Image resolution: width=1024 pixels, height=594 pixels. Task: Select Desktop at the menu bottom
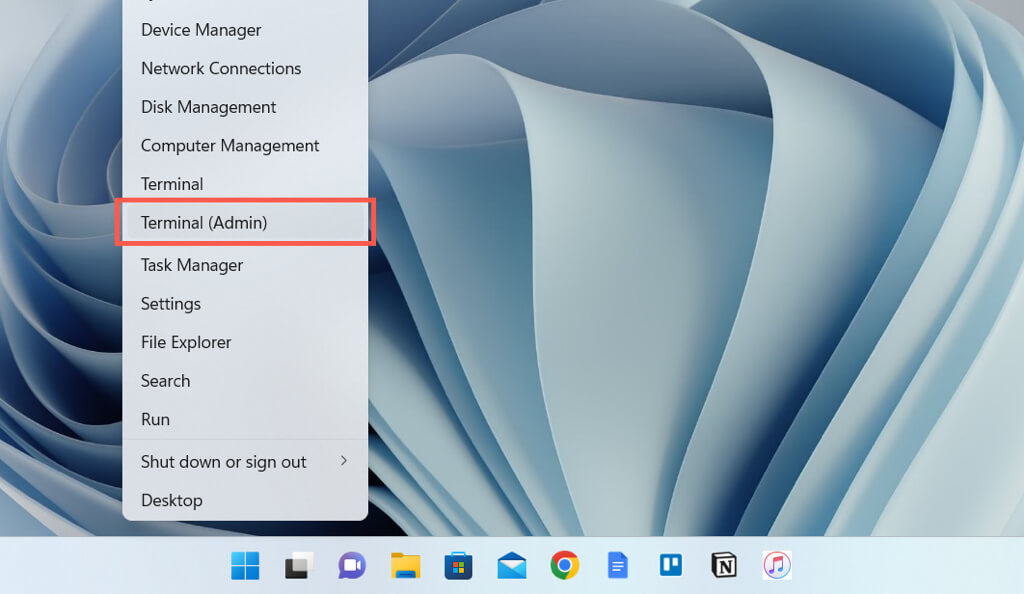coord(245,500)
